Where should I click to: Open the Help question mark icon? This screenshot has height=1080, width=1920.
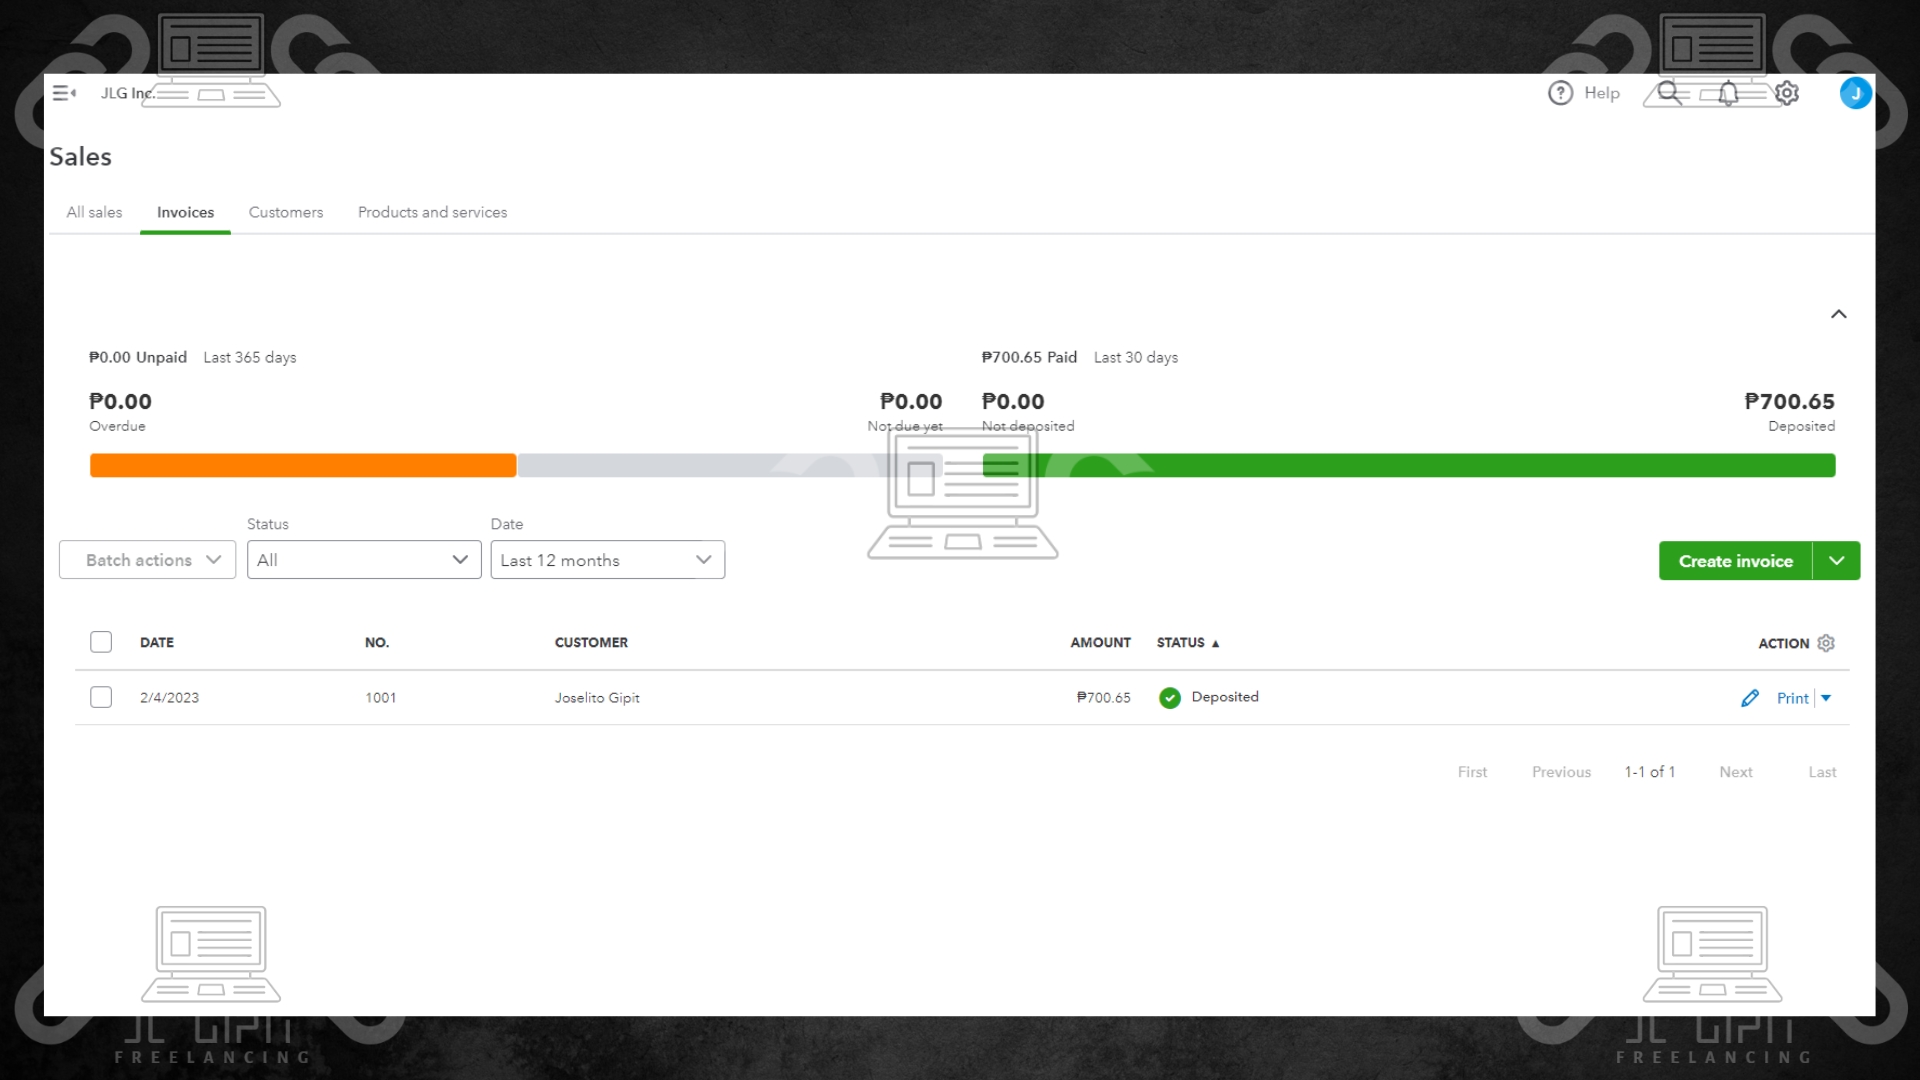click(x=1560, y=93)
